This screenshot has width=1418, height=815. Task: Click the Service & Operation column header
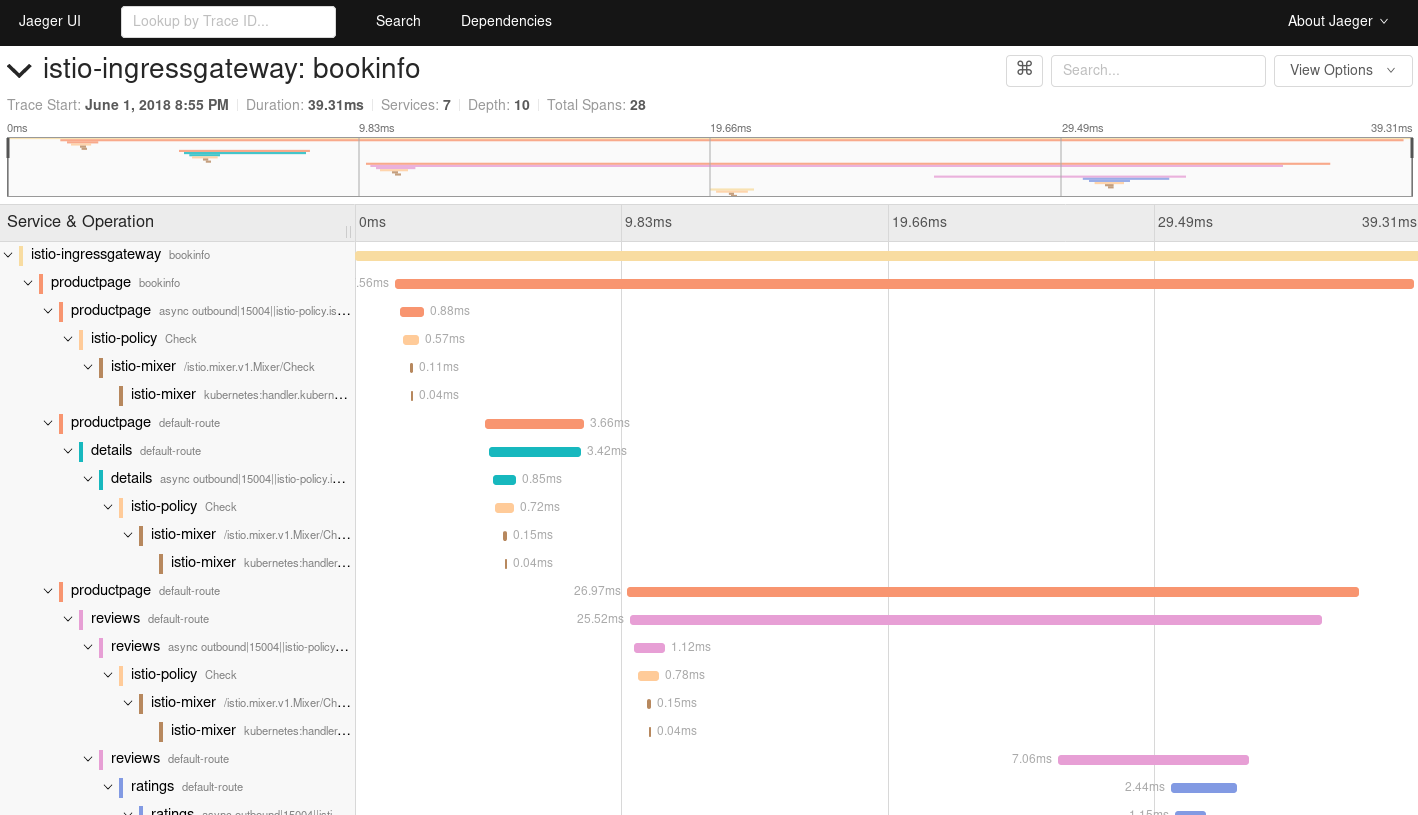point(81,222)
